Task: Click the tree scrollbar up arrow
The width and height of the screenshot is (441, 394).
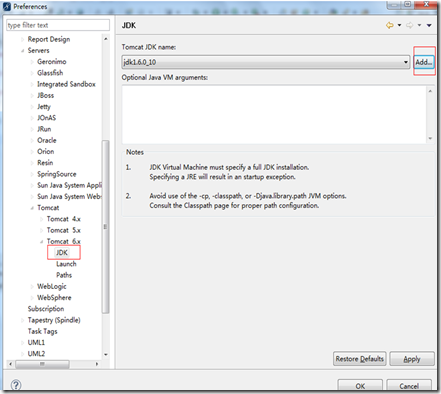Action: click(x=106, y=39)
